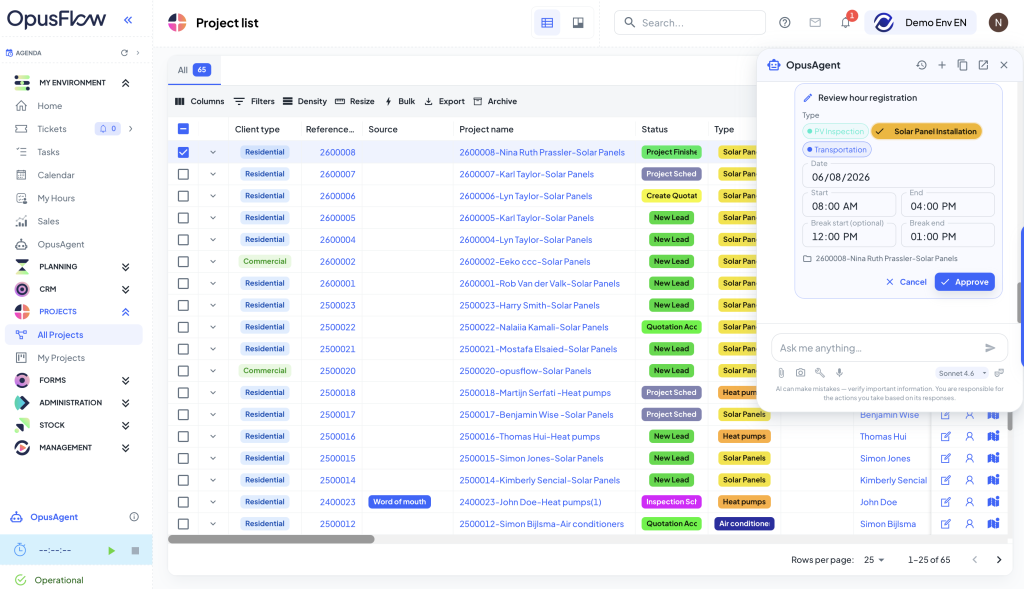The height and width of the screenshot is (589, 1024).
Task: Open map icon for John Doe row
Action: point(993,502)
